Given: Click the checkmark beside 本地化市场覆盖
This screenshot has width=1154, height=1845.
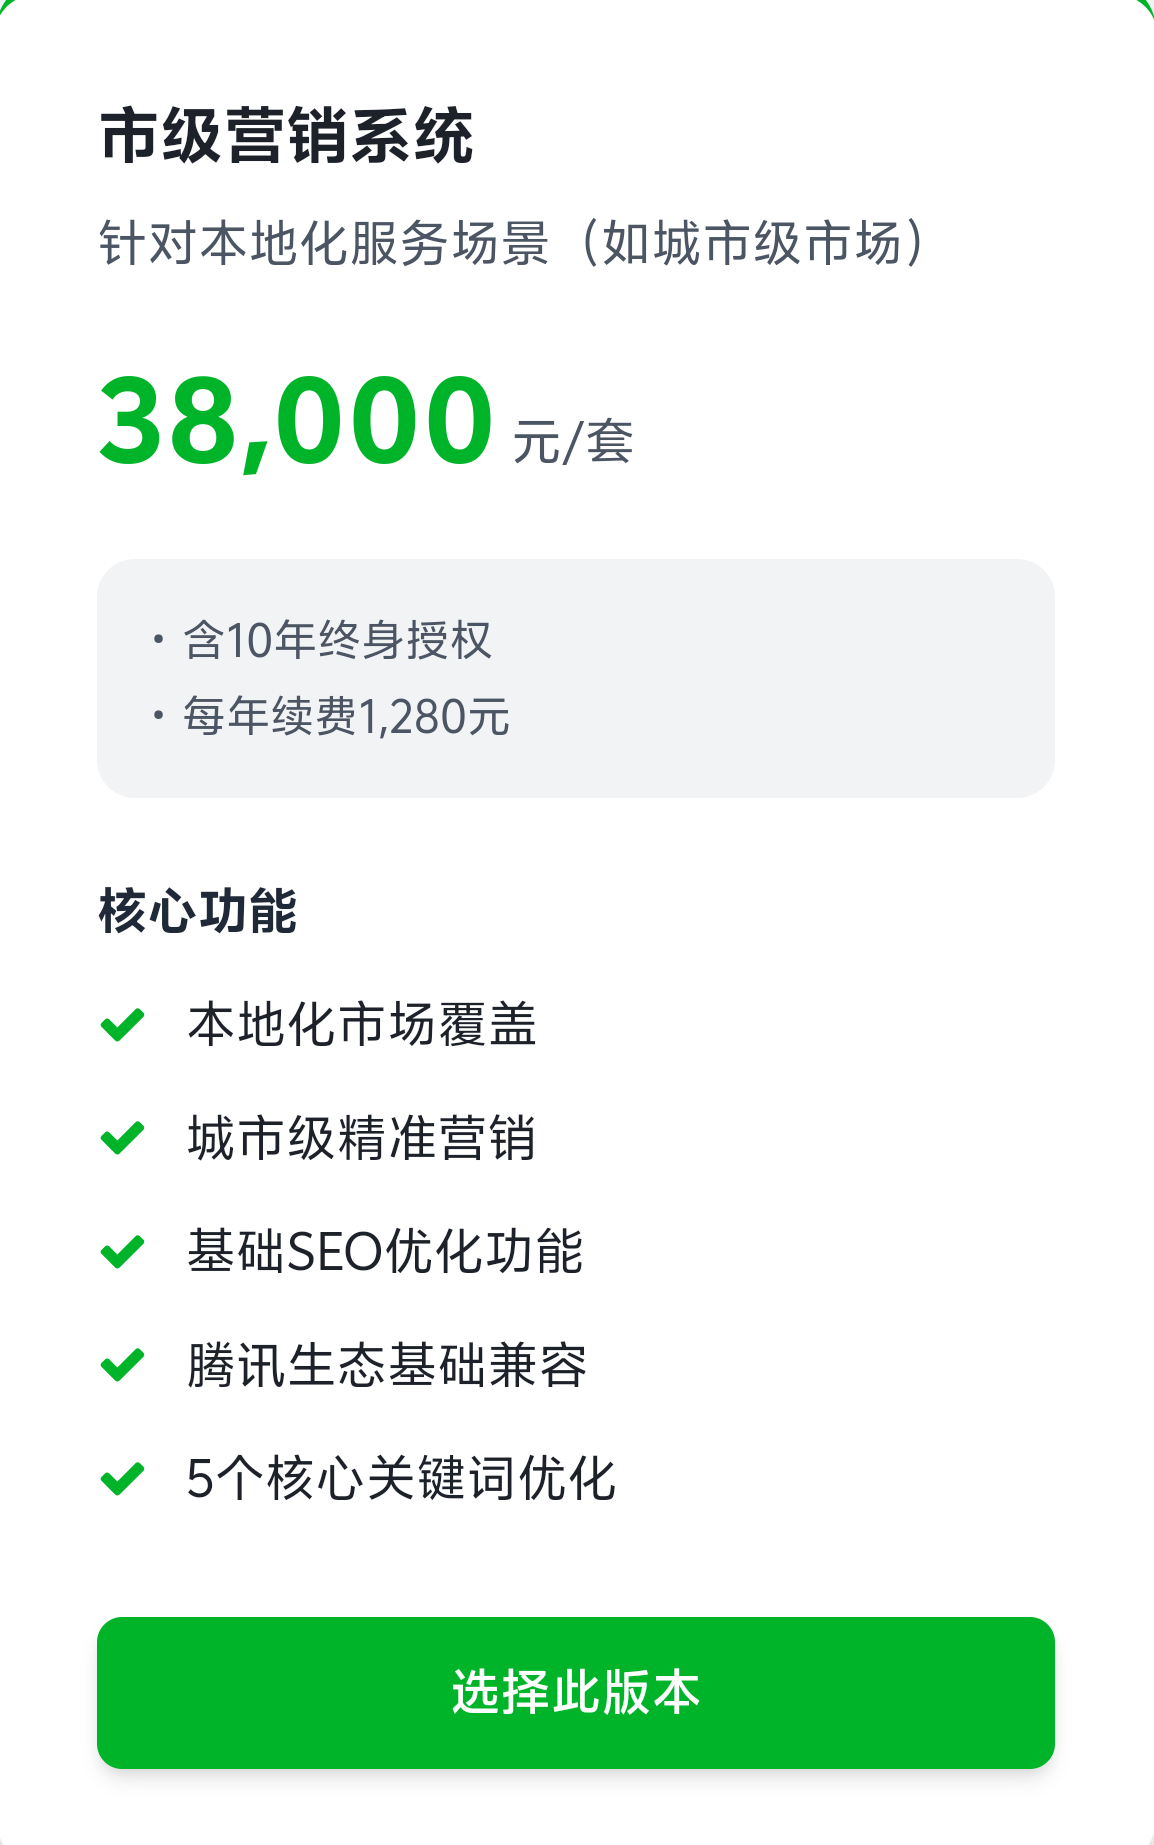Looking at the screenshot, I should click(123, 1025).
